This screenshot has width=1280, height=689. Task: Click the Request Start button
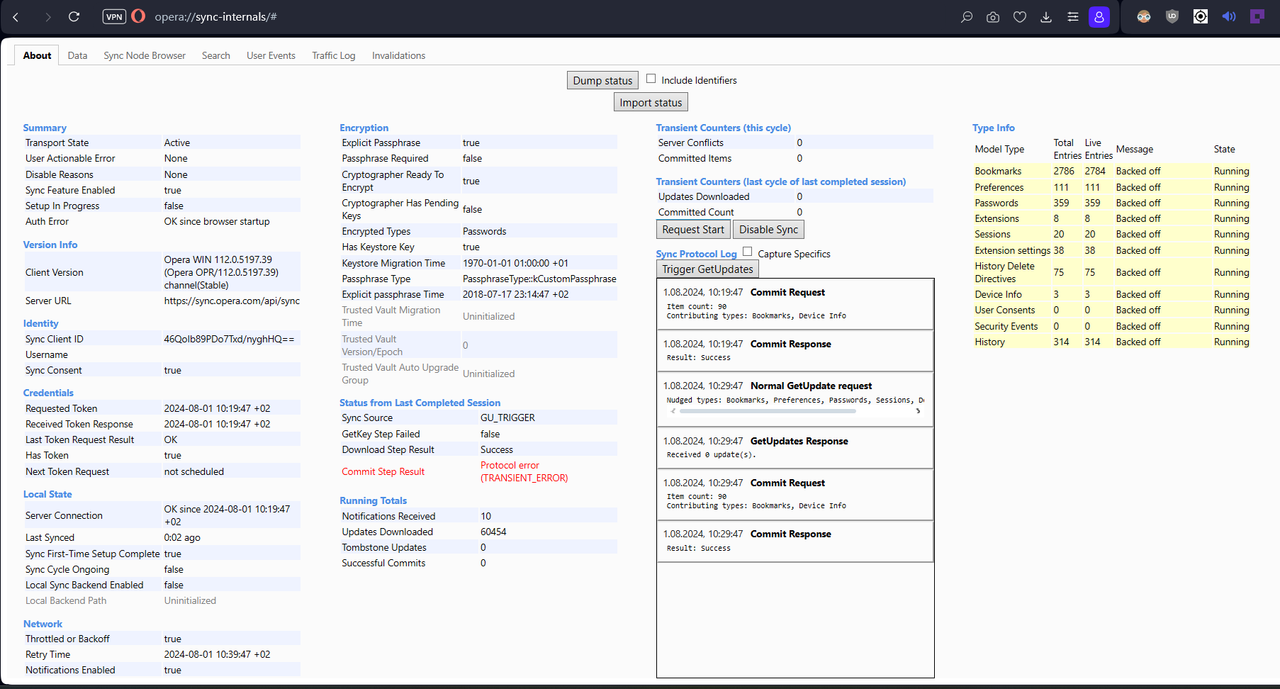pyautogui.click(x=694, y=229)
